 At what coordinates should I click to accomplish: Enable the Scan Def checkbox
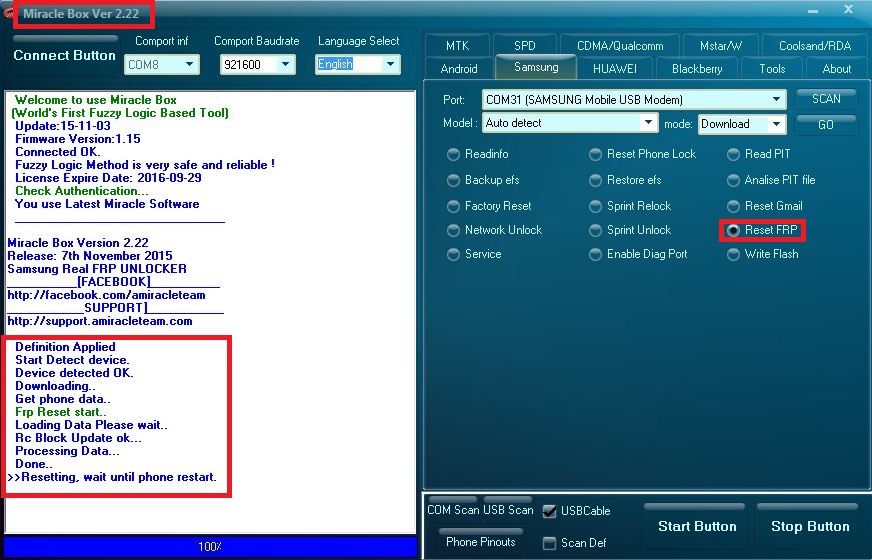click(549, 543)
